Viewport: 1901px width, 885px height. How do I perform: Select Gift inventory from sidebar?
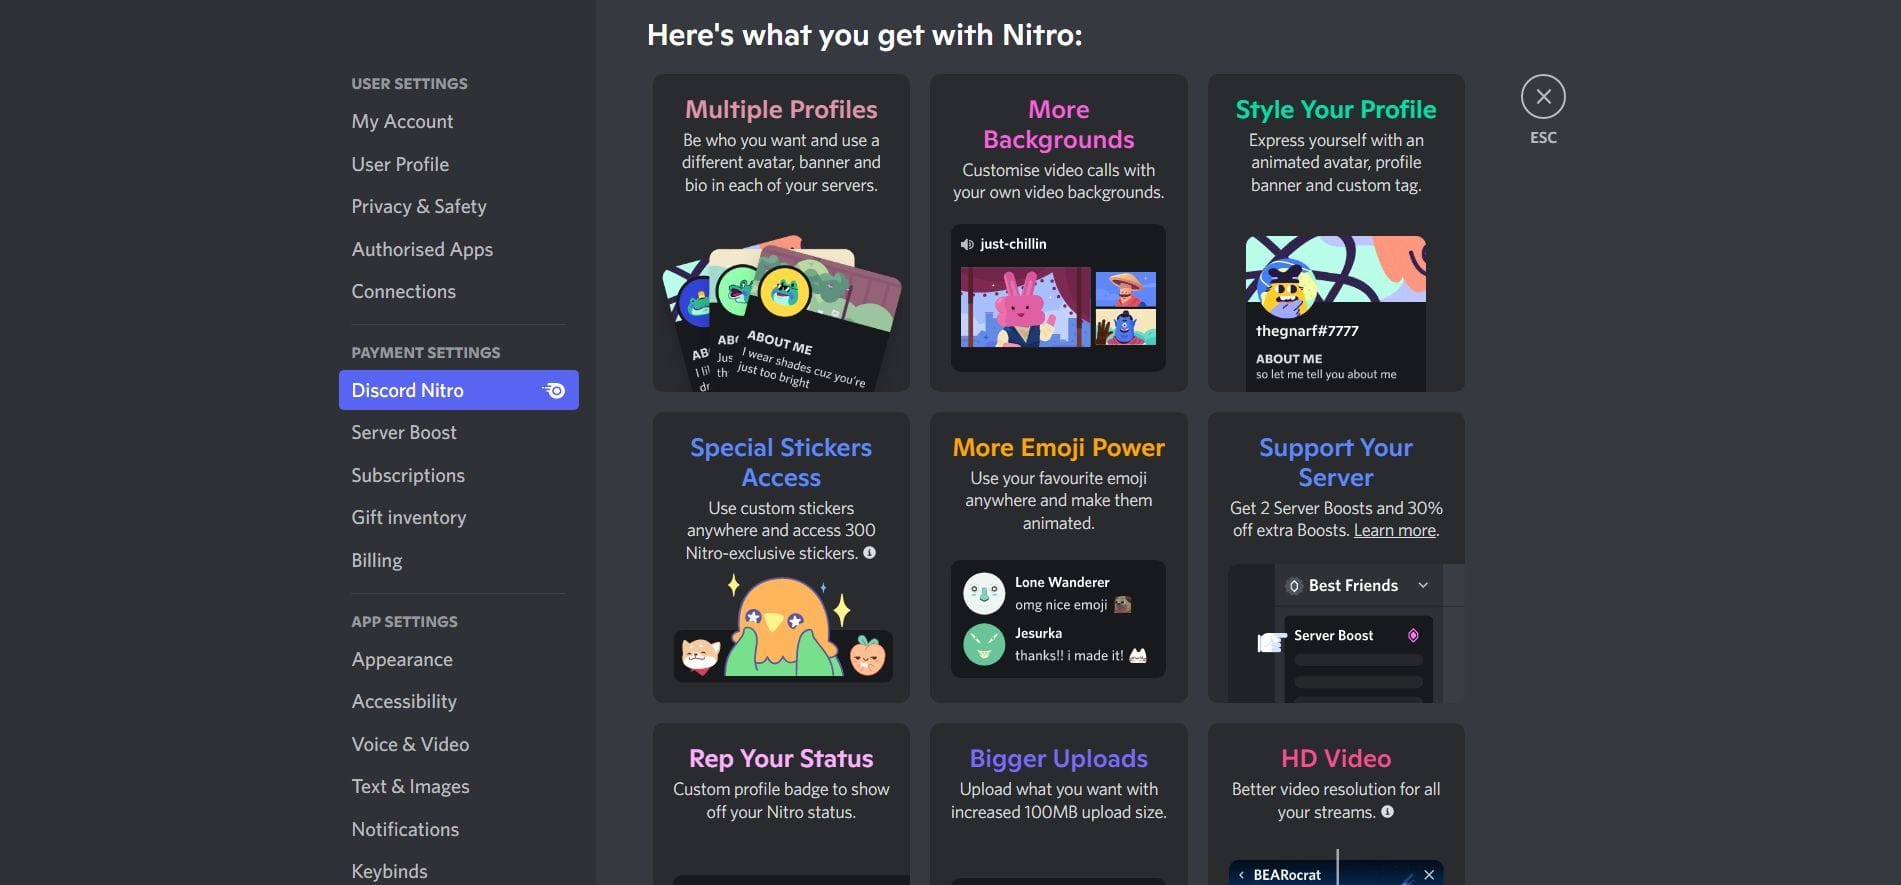pyautogui.click(x=408, y=517)
